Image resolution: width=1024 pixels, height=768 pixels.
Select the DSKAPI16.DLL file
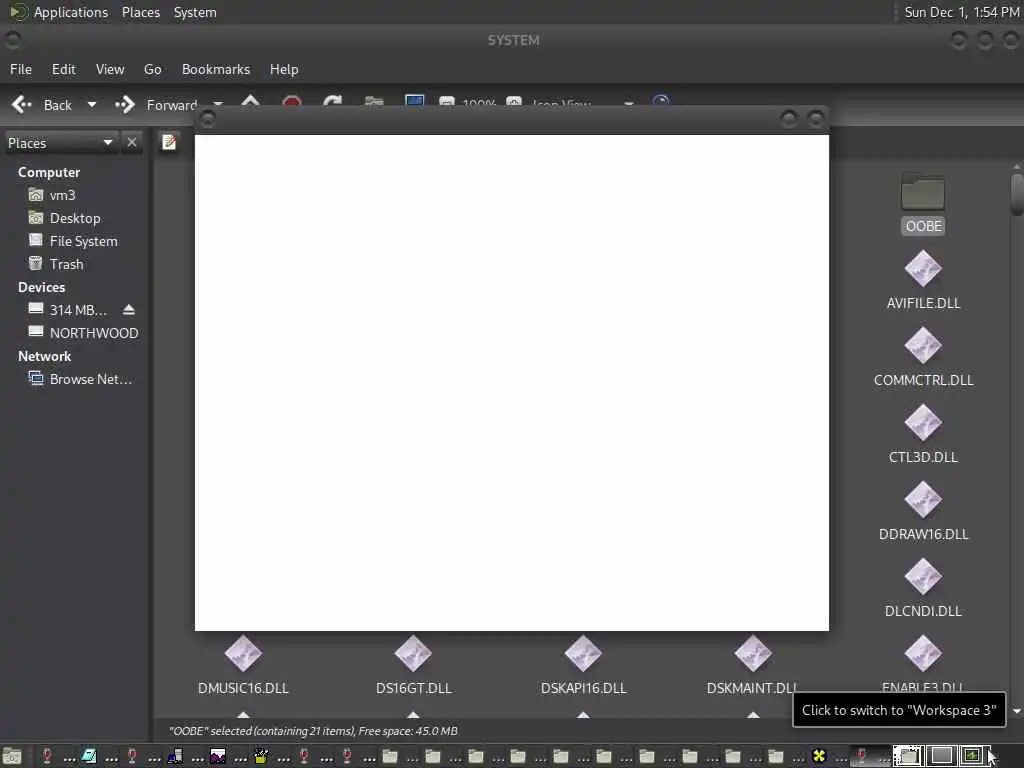(583, 665)
